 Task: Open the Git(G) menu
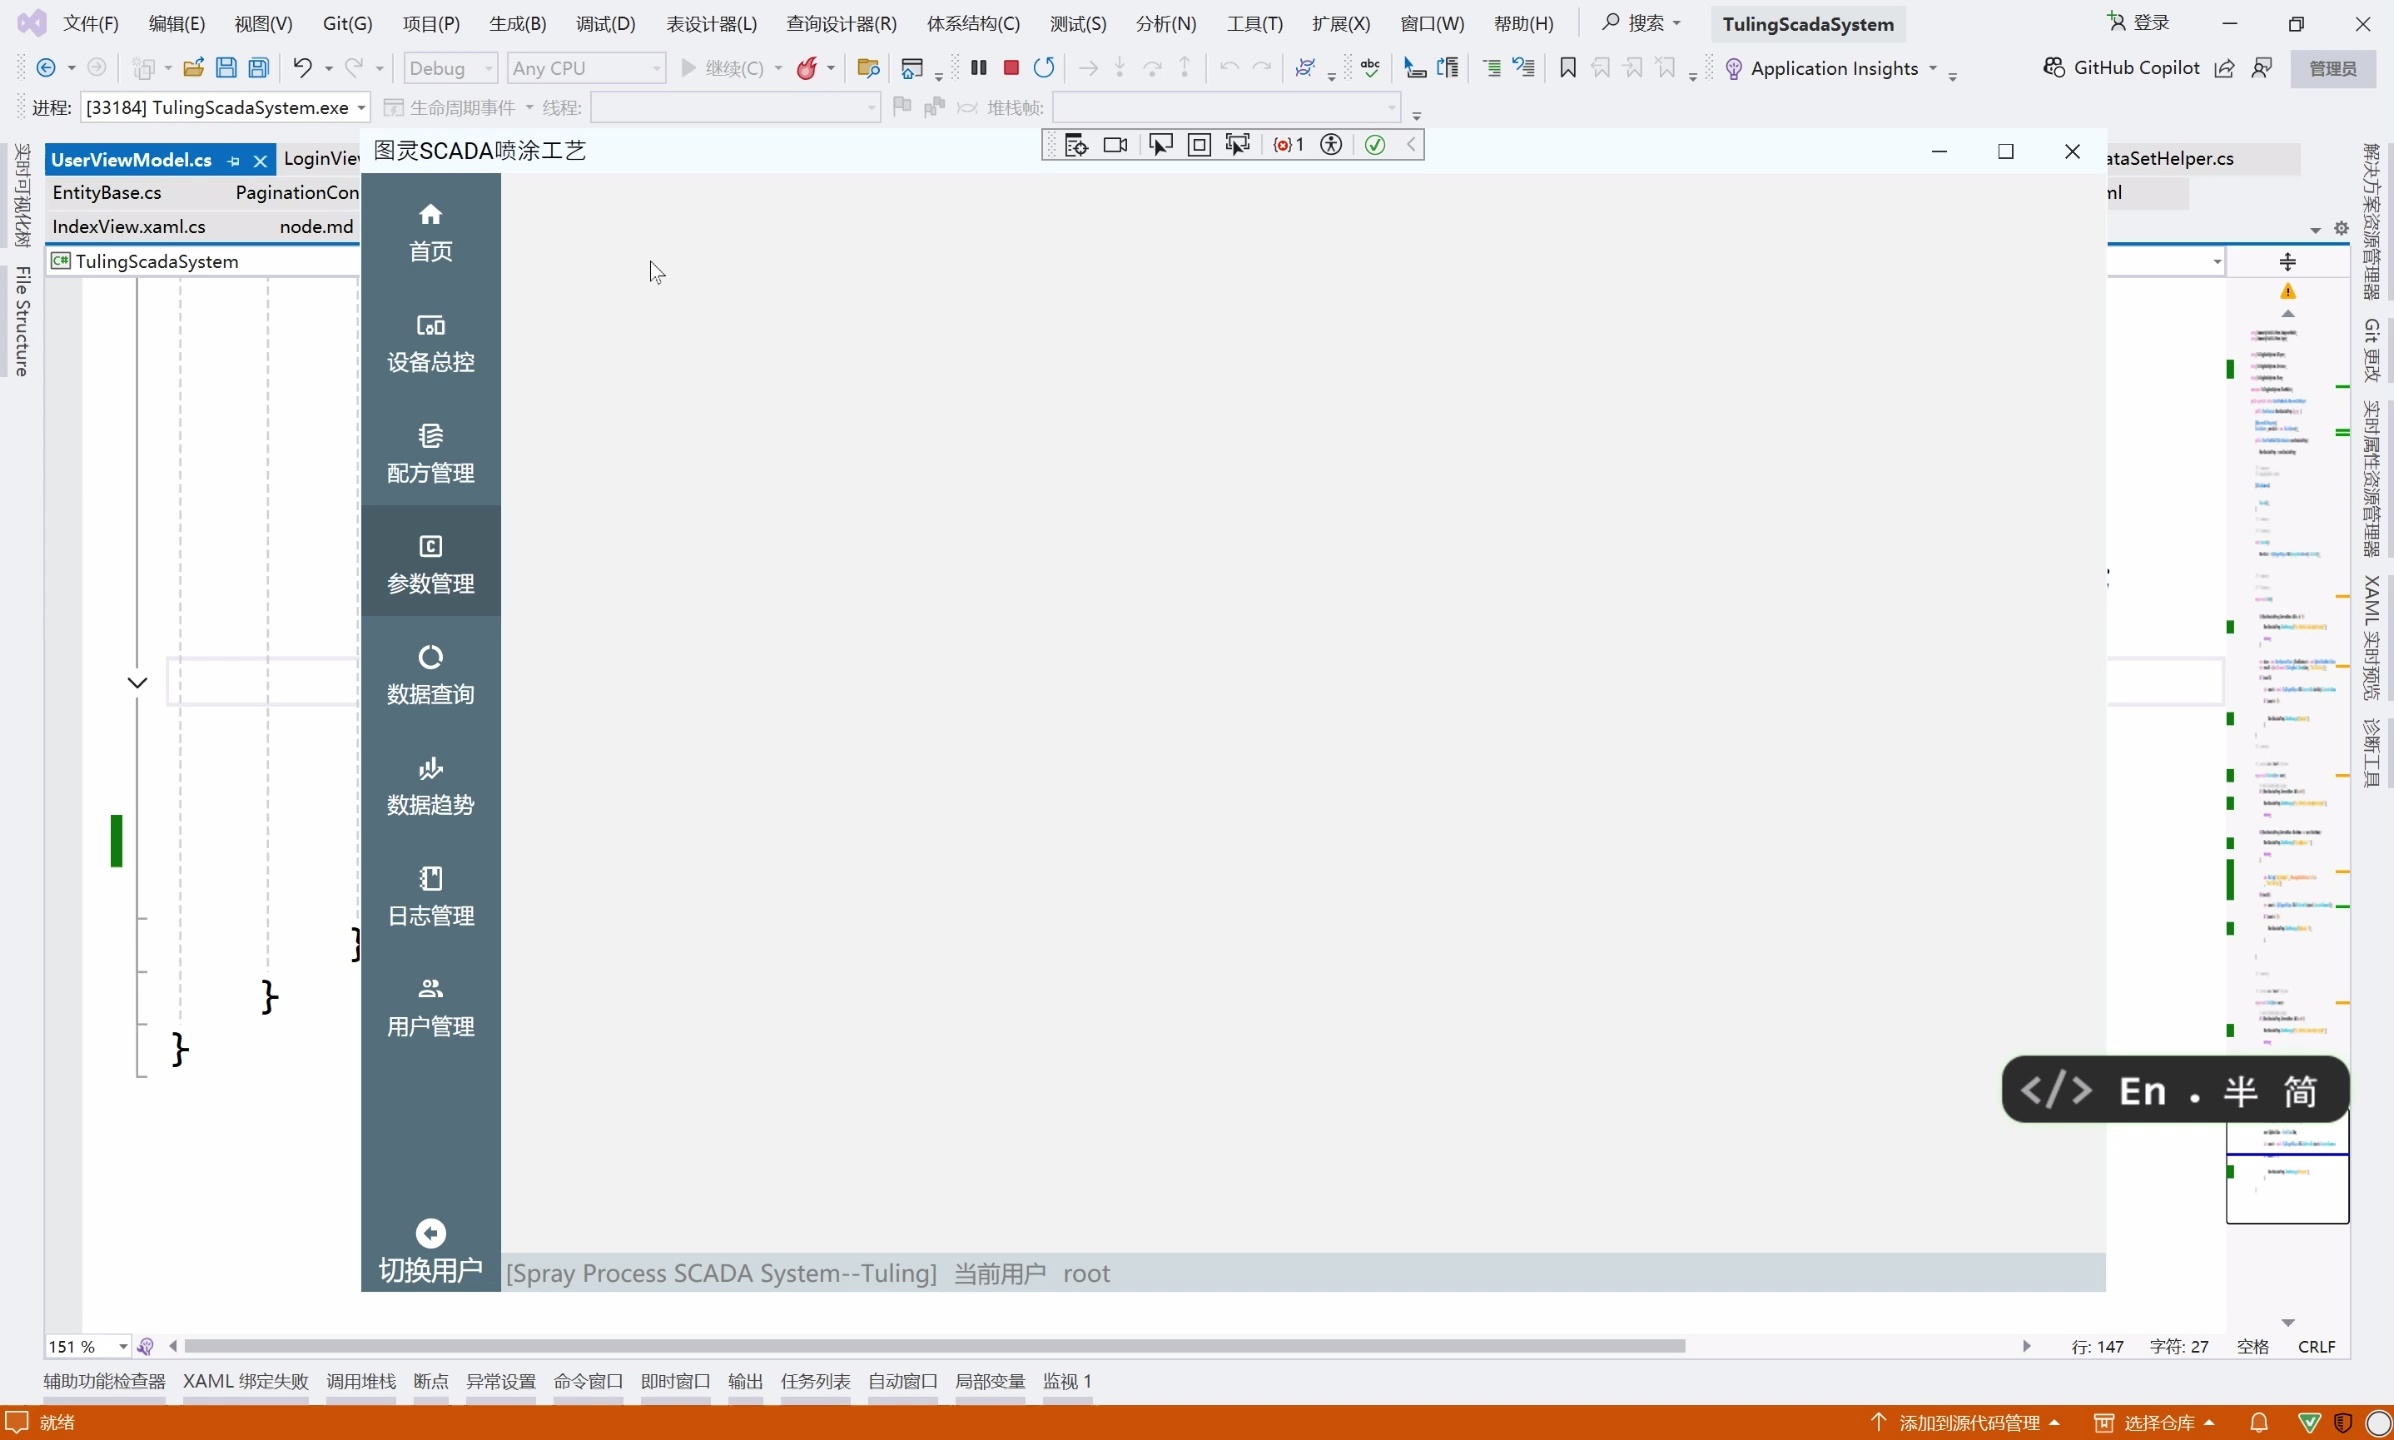click(347, 23)
